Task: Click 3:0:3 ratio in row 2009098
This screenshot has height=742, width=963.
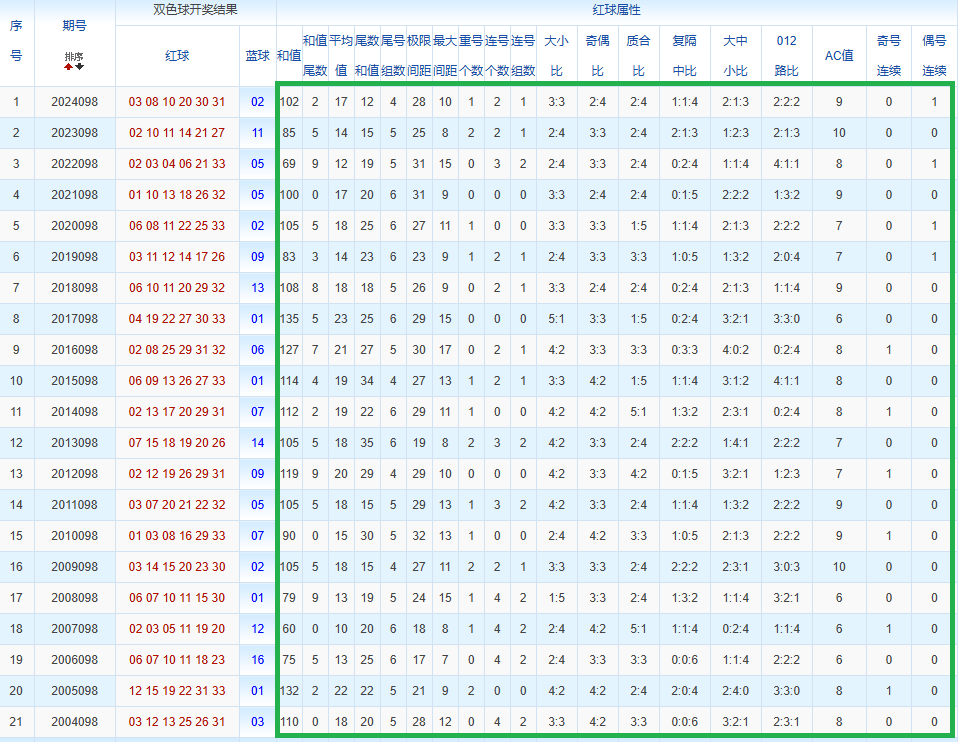Action: coord(786,567)
